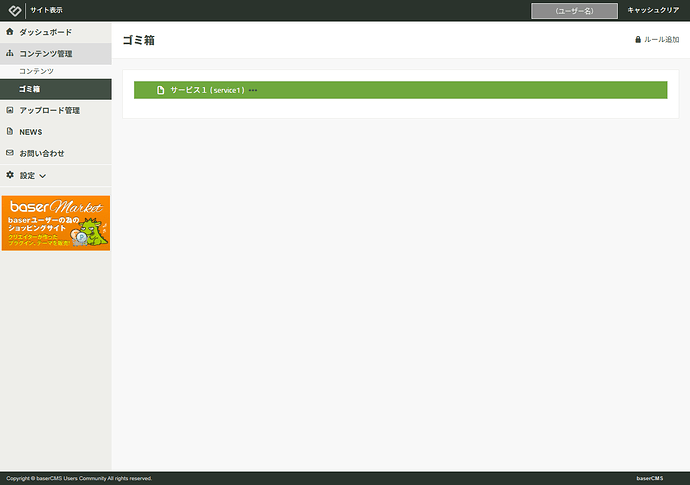Click the baserCMS logo icon

tap(15, 10)
